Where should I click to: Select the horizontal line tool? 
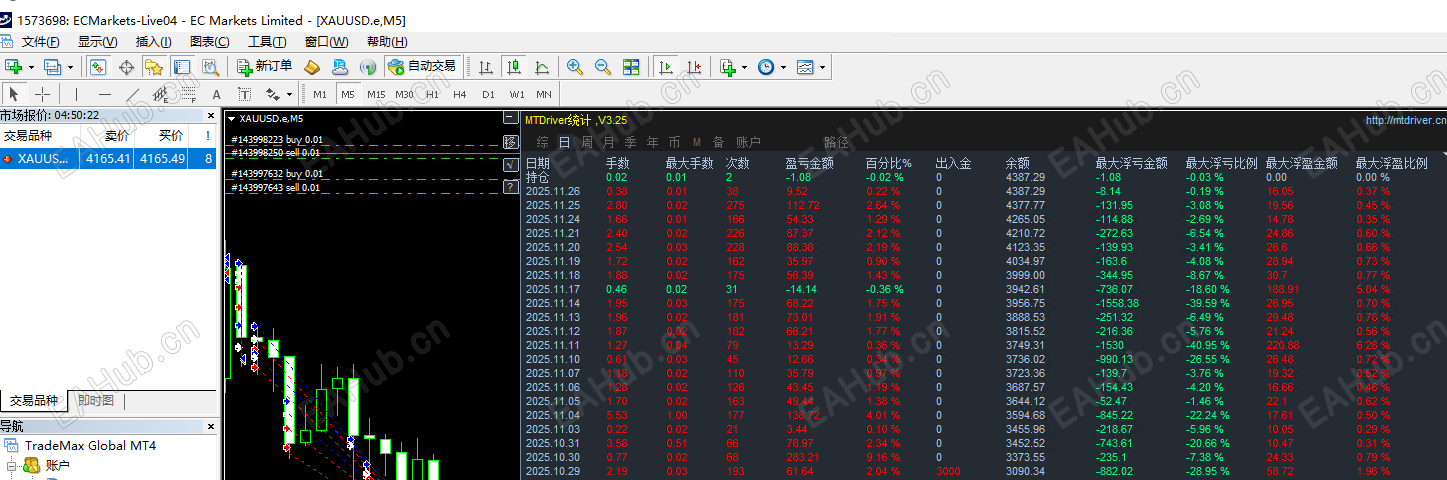[x=104, y=94]
